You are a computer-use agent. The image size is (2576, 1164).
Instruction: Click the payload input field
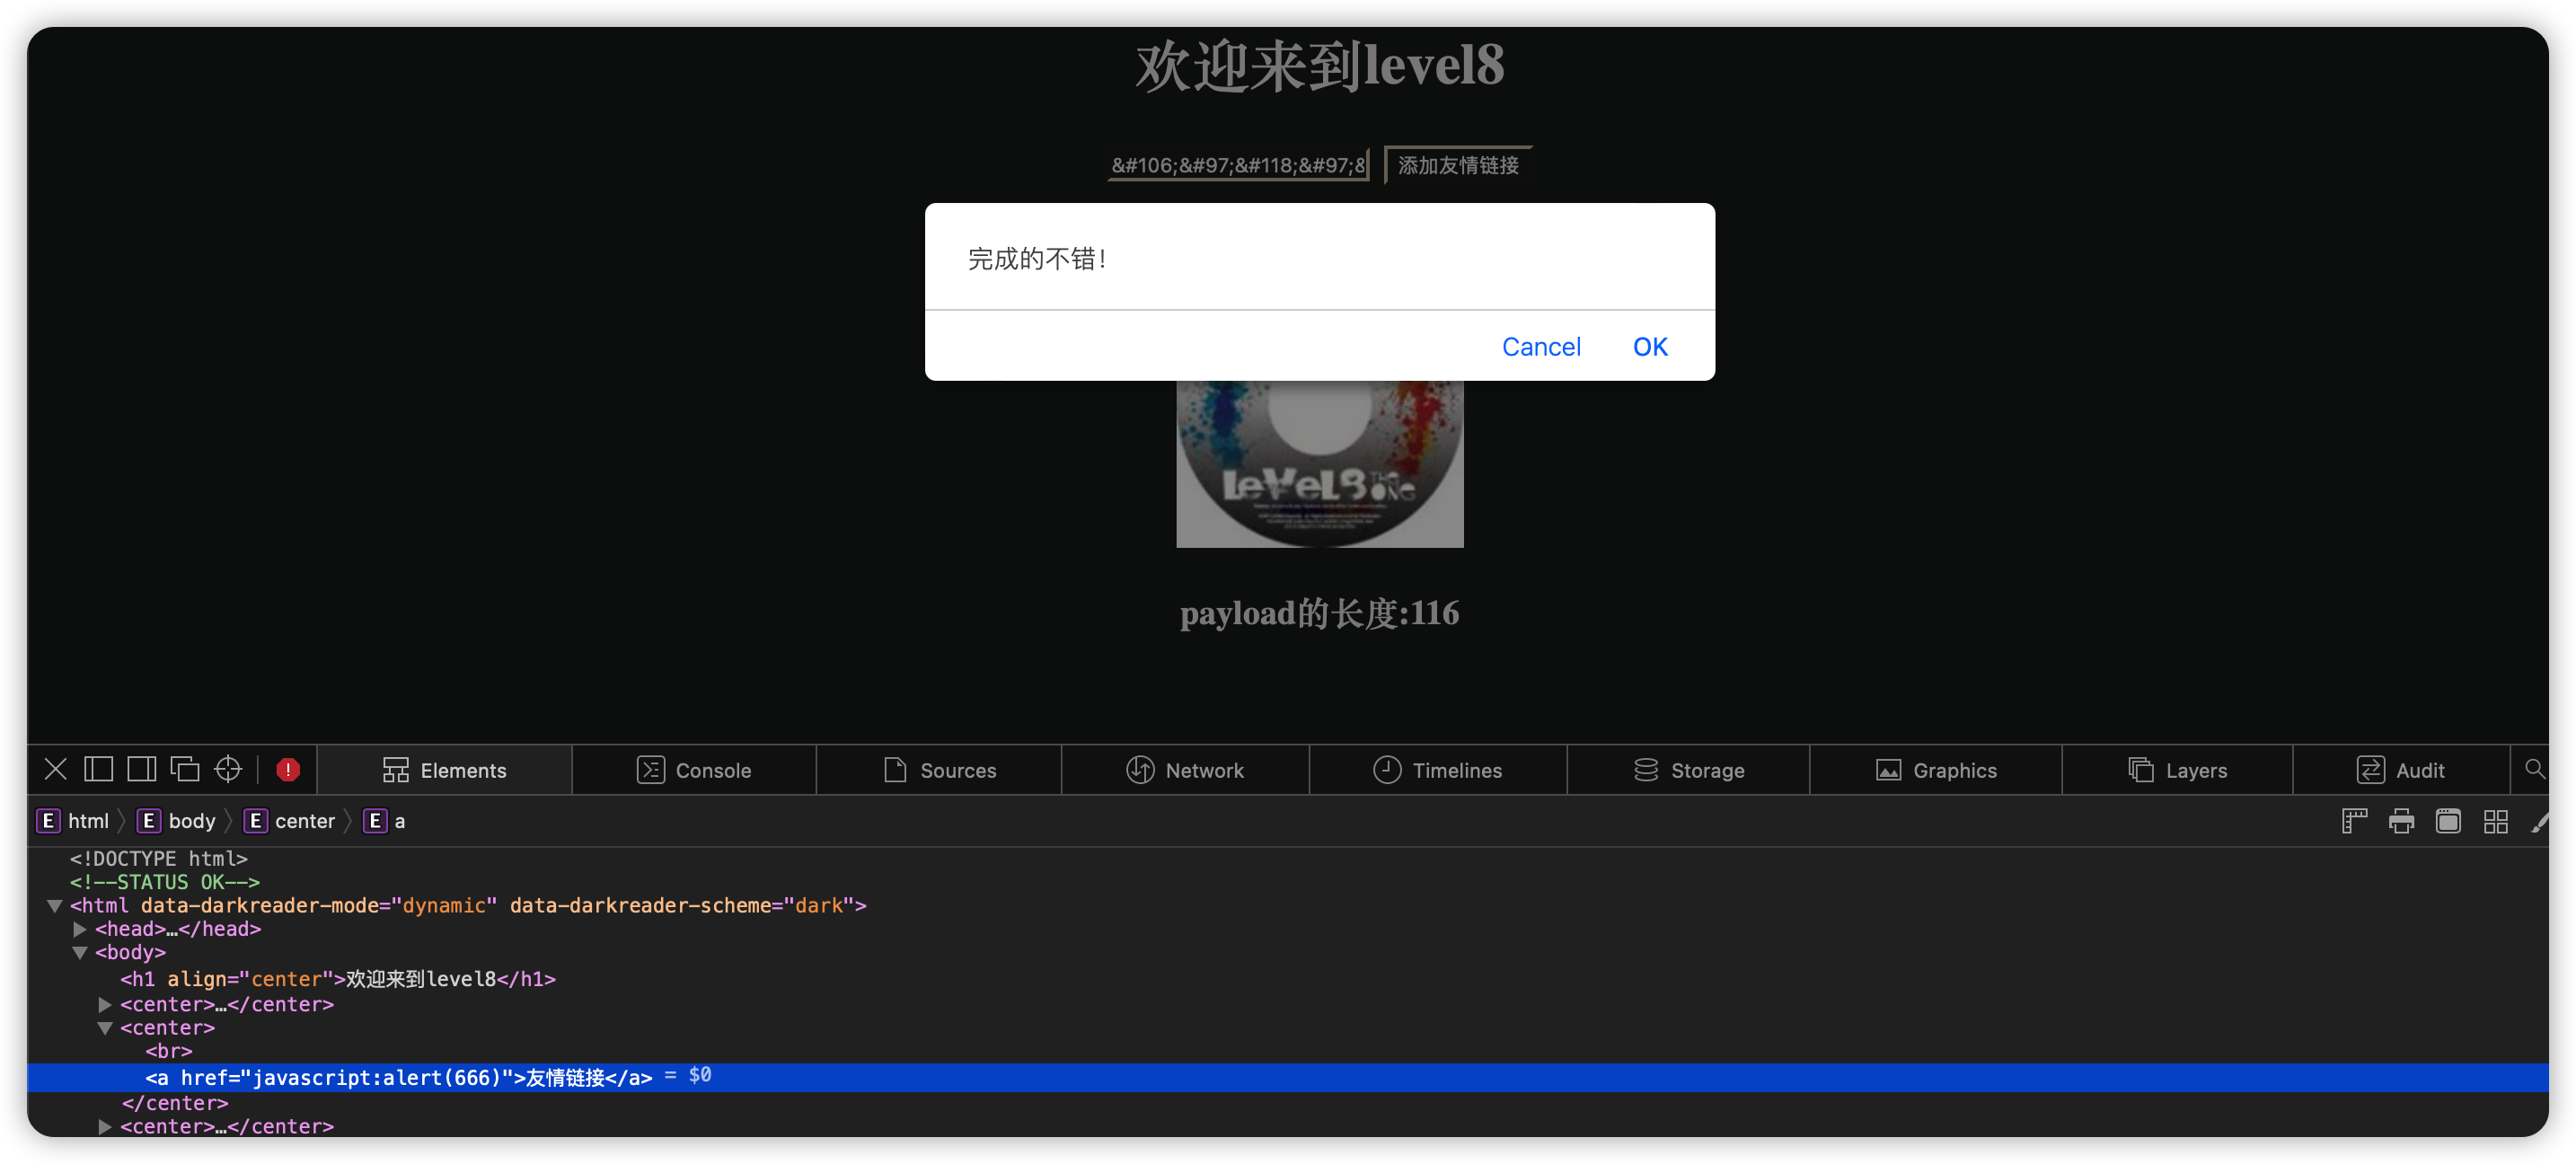click(x=1238, y=165)
